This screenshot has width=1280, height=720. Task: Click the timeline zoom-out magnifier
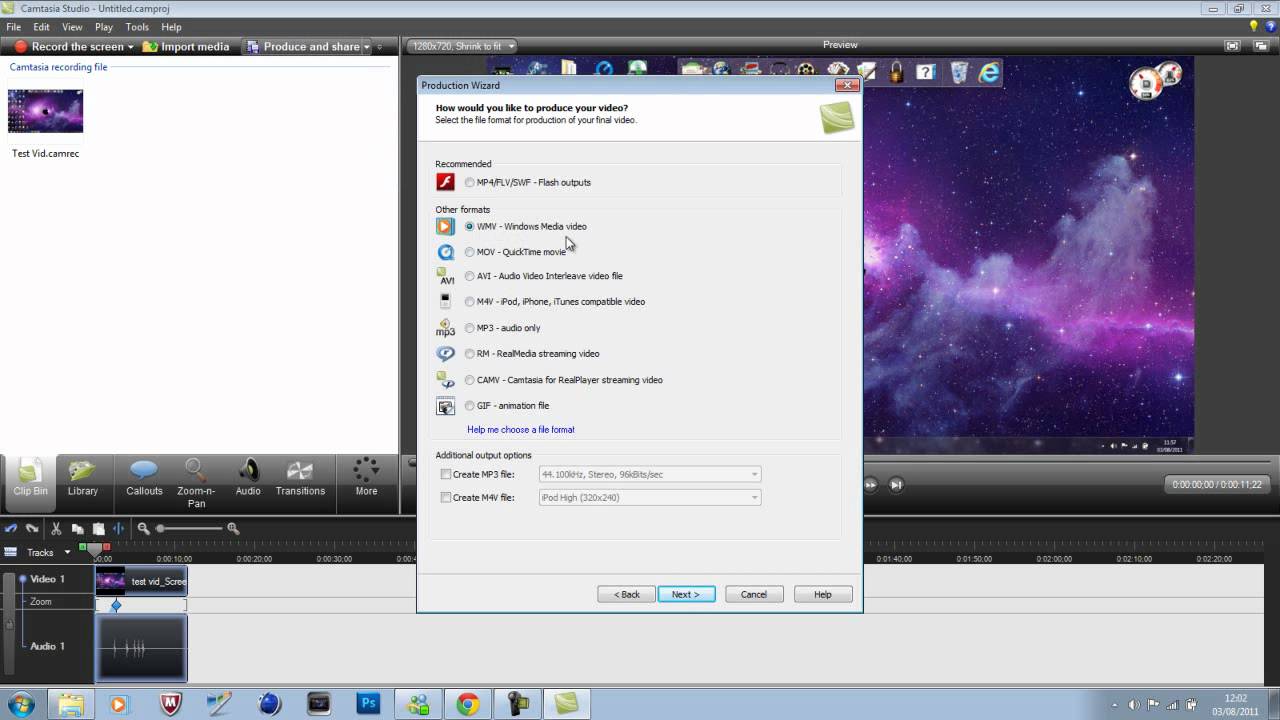point(143,528)
